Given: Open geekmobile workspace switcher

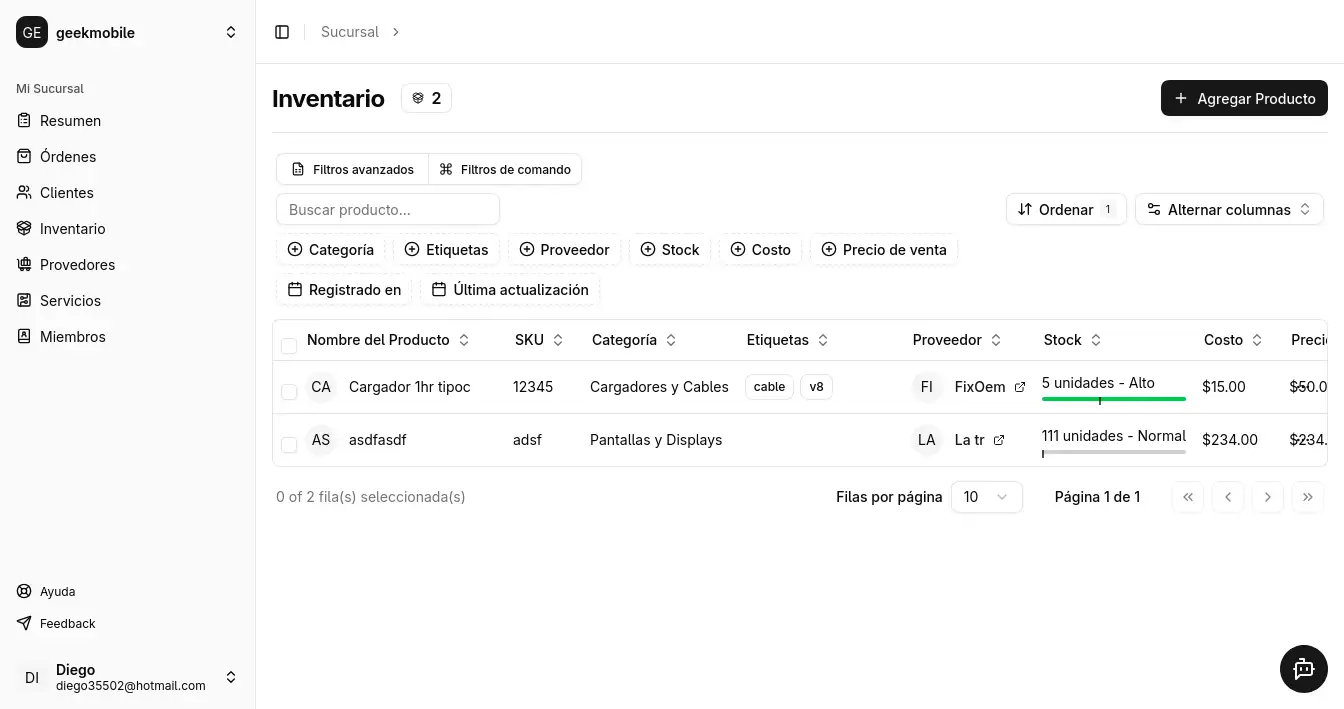Looking at the screenshot, I should tap(127, 32).
